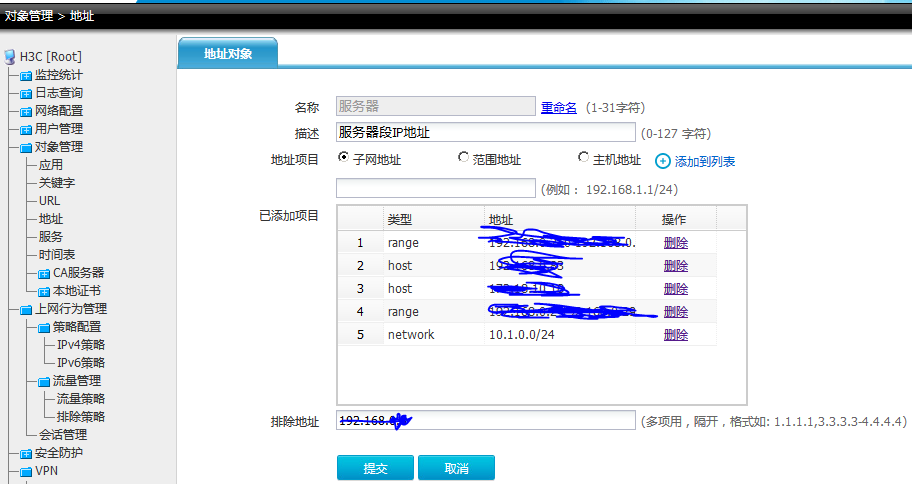Collapse the 对象管理 tree node
Viewport: 912px width, 484px height.
59,147
